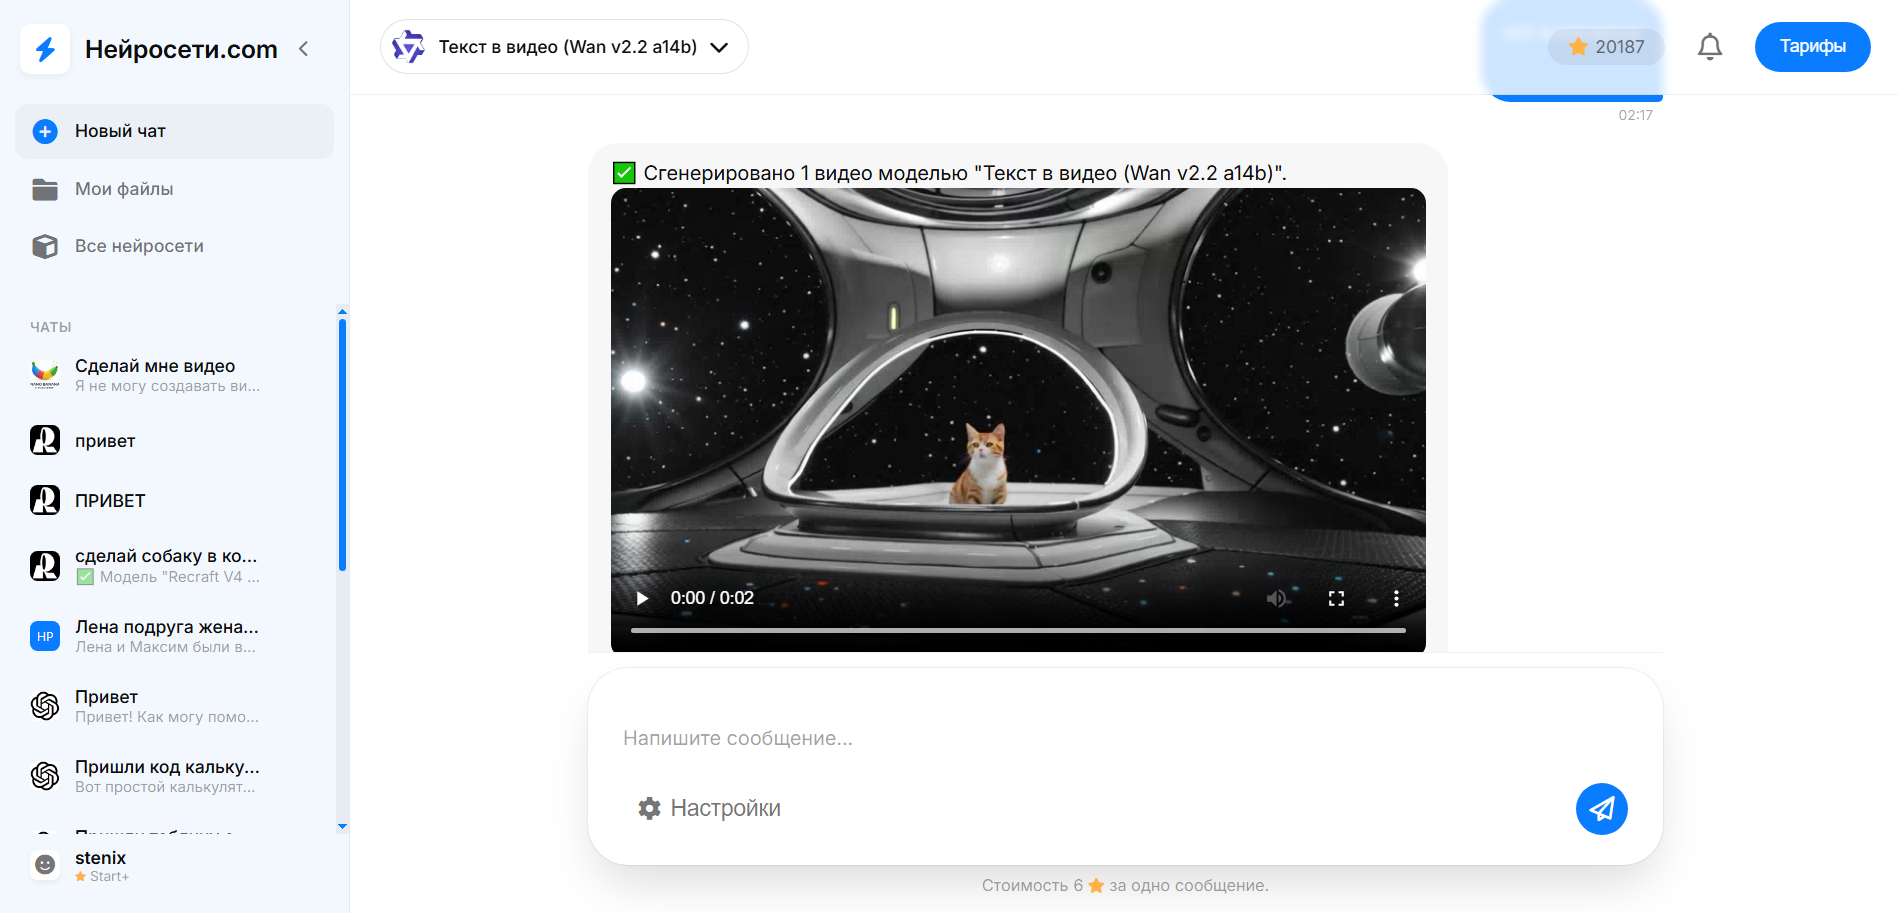This screenshot has width=1898, height=913.
Task: Click the Нейросети.com site title
Action: pos(181,49)
